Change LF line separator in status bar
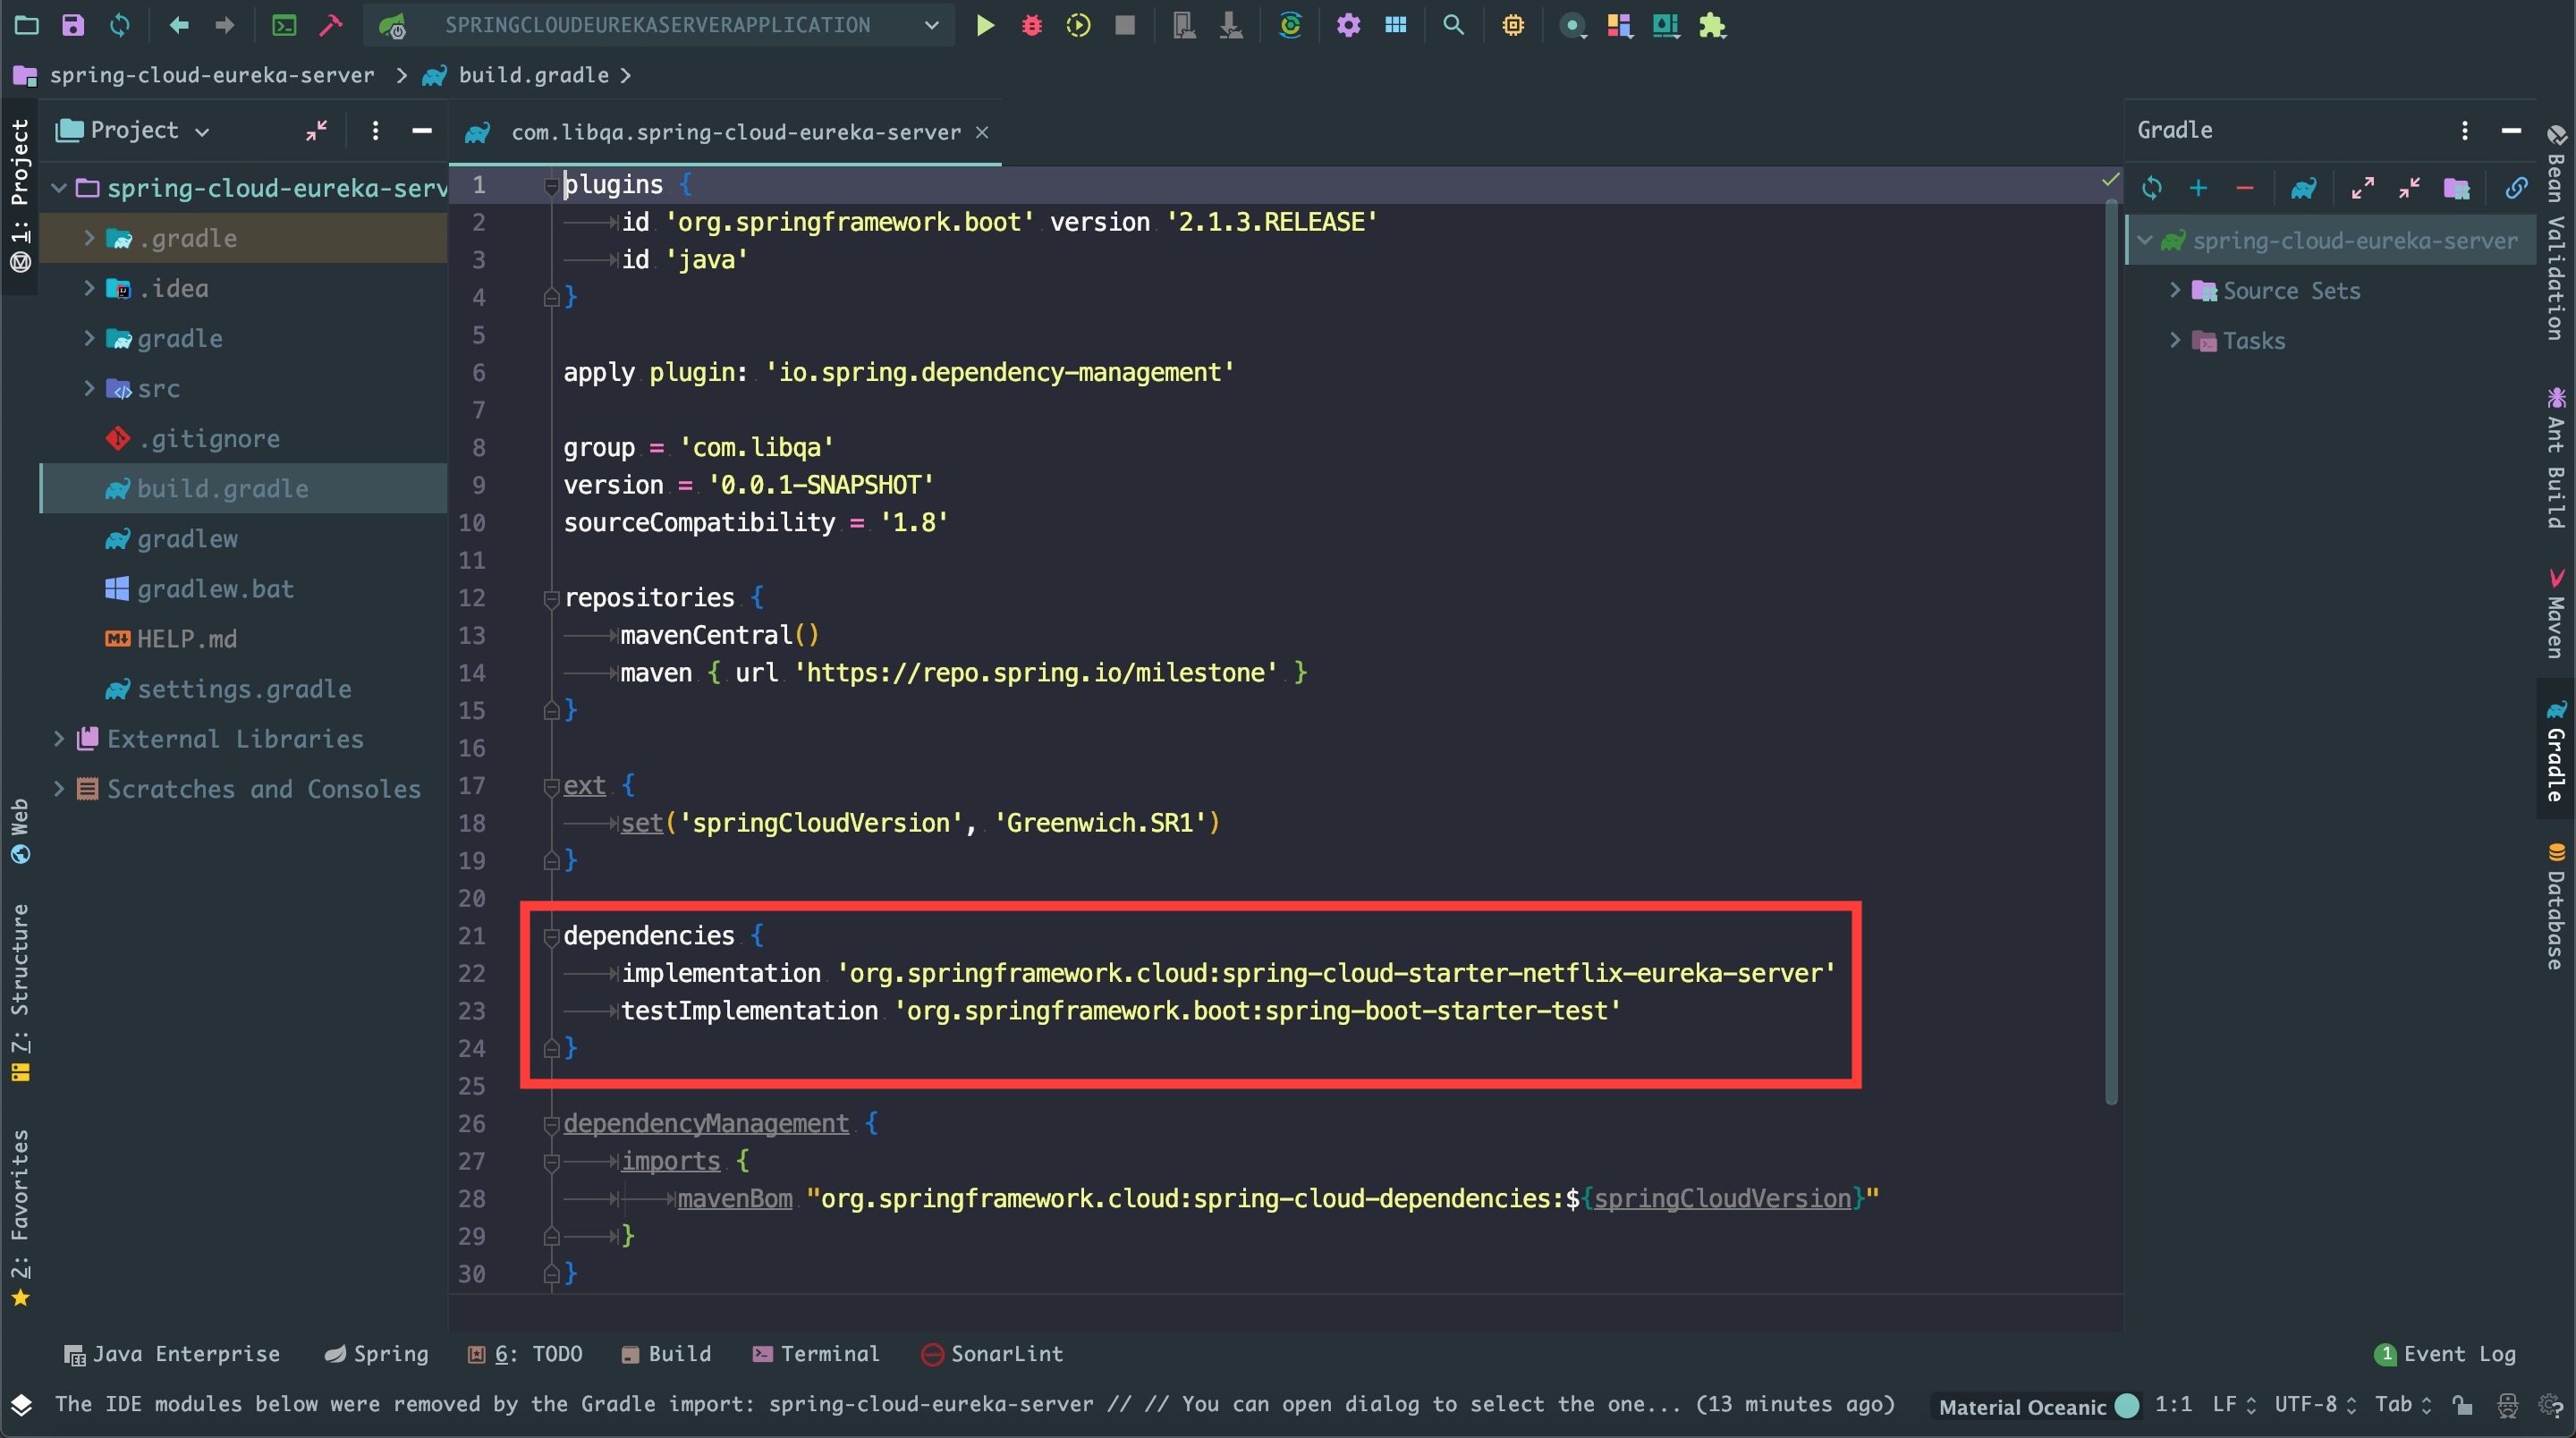 (2234, 1405)
